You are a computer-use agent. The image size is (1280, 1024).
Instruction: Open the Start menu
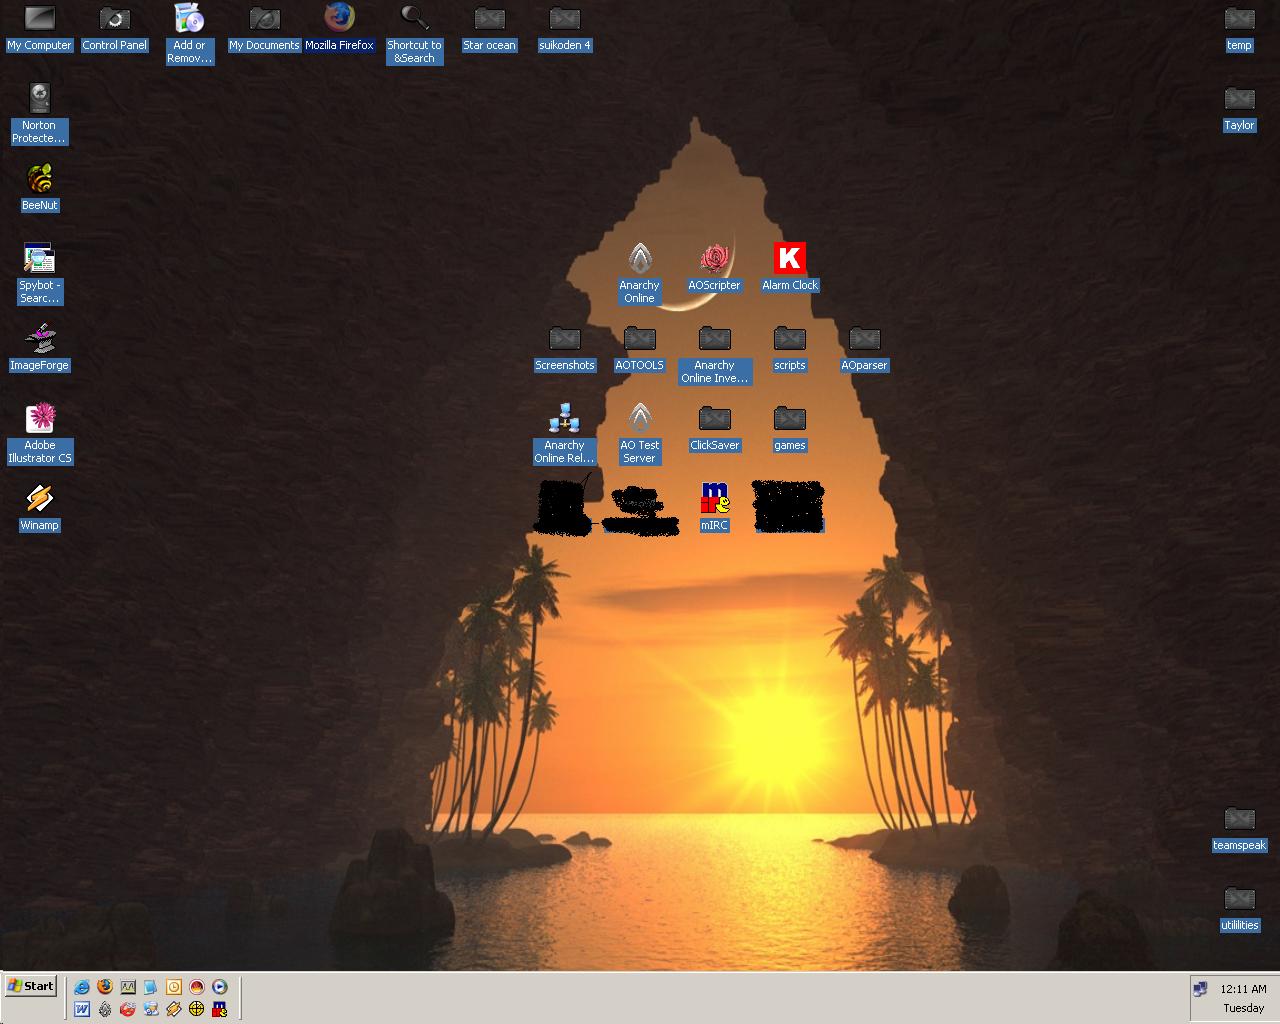30,986
